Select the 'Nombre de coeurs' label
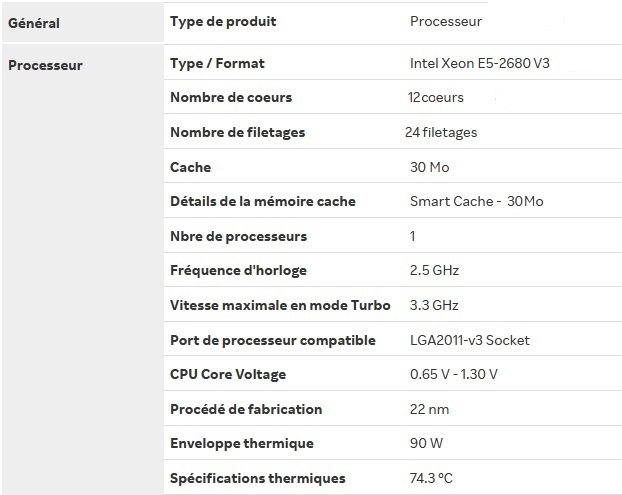Screen dimensions: 622x495 tap(231, 98)
